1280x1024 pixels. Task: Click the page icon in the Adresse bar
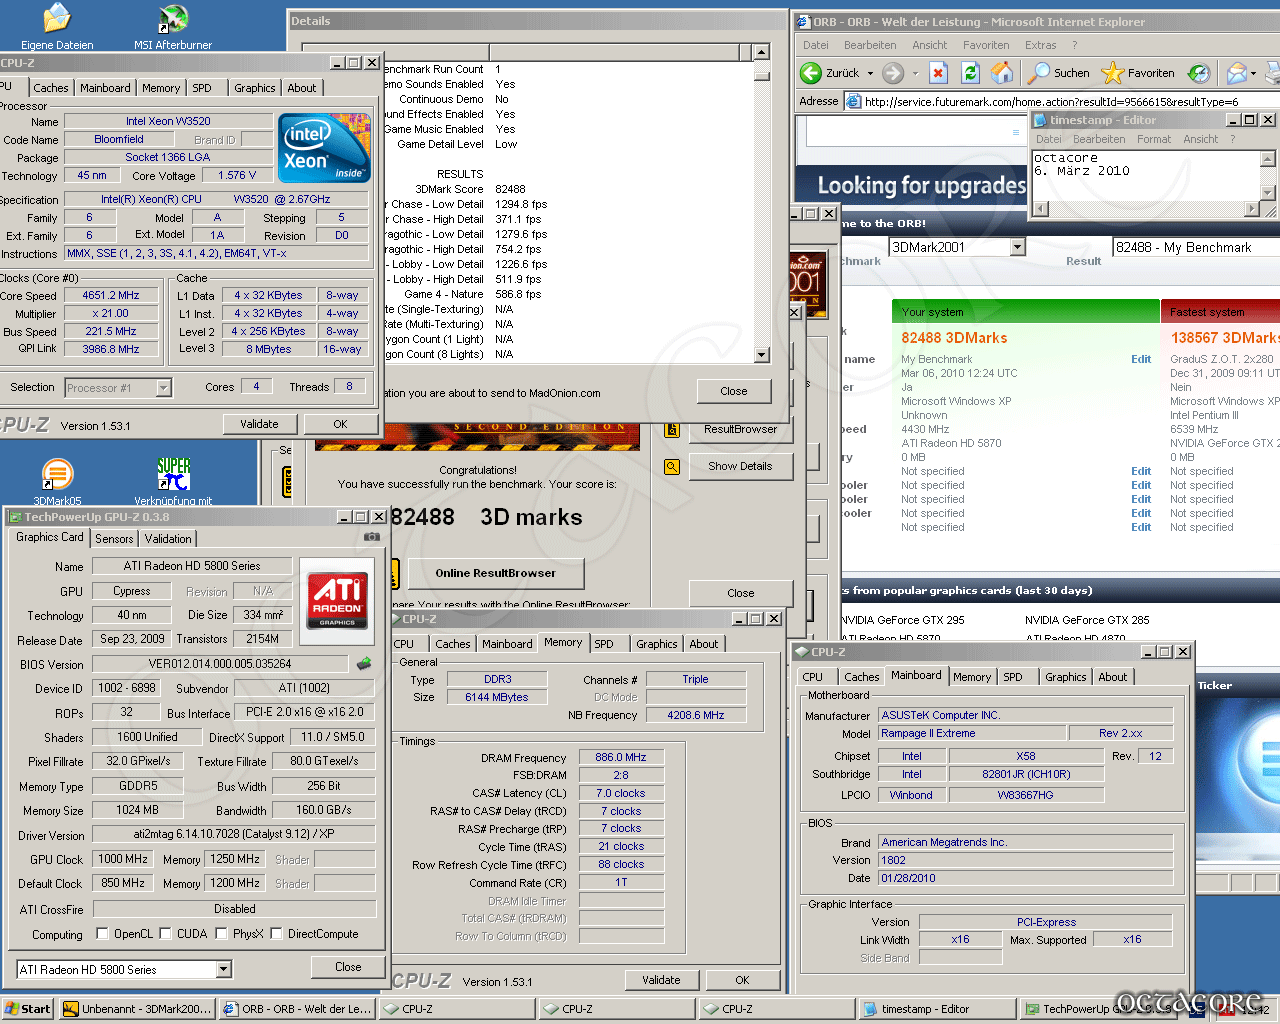[x=853, y=101]
